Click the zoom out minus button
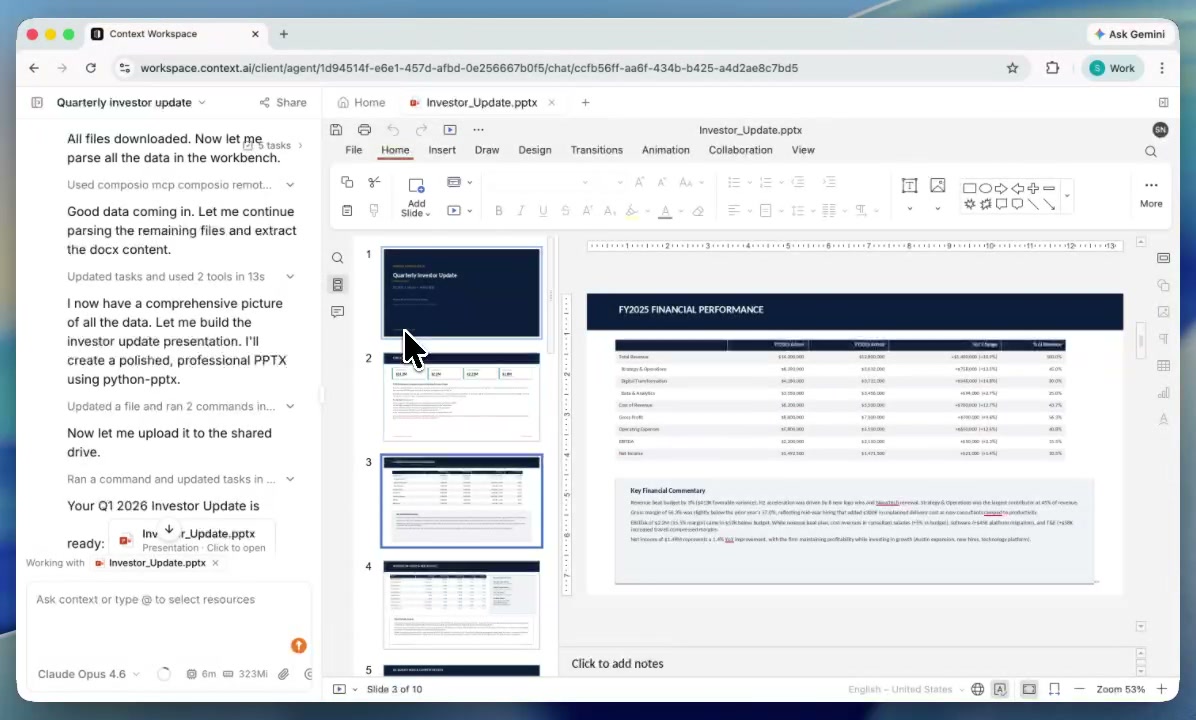Image resolution: width=1196 pixels, height=720 pixels. click(x=1079, y=689)
